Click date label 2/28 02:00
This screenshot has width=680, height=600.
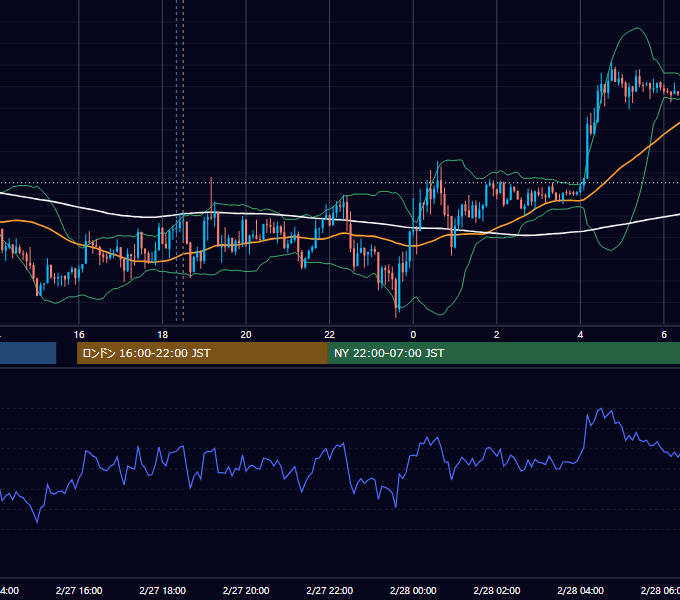[497, 591]
